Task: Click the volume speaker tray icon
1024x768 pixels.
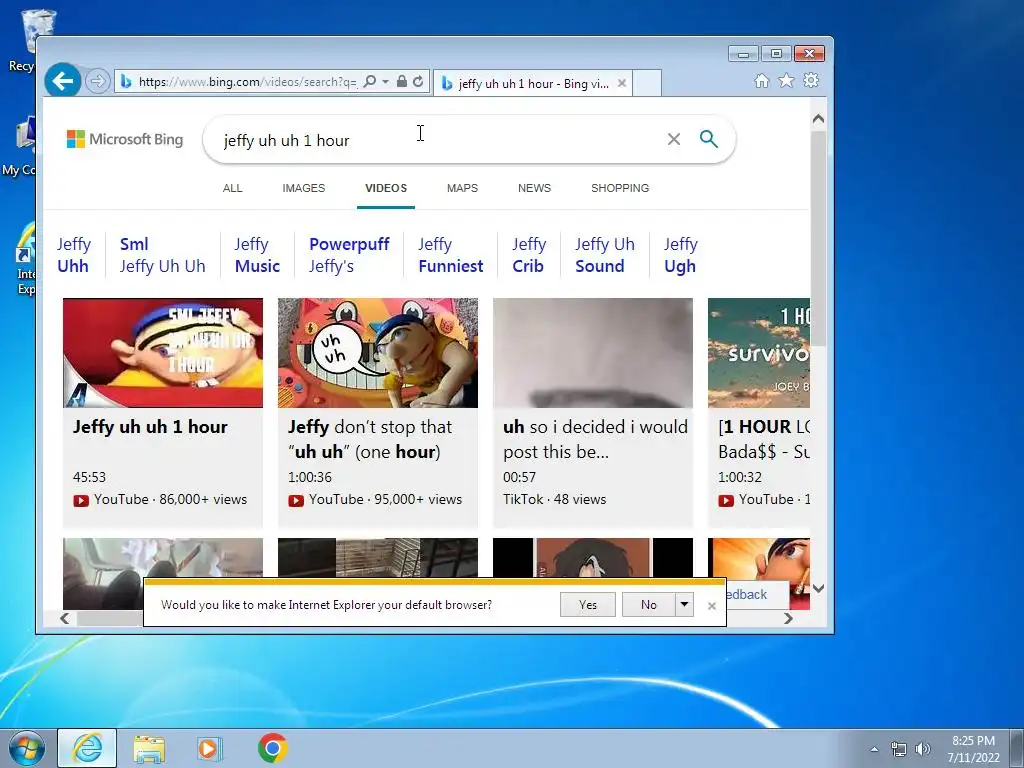Action: point(923,749)
